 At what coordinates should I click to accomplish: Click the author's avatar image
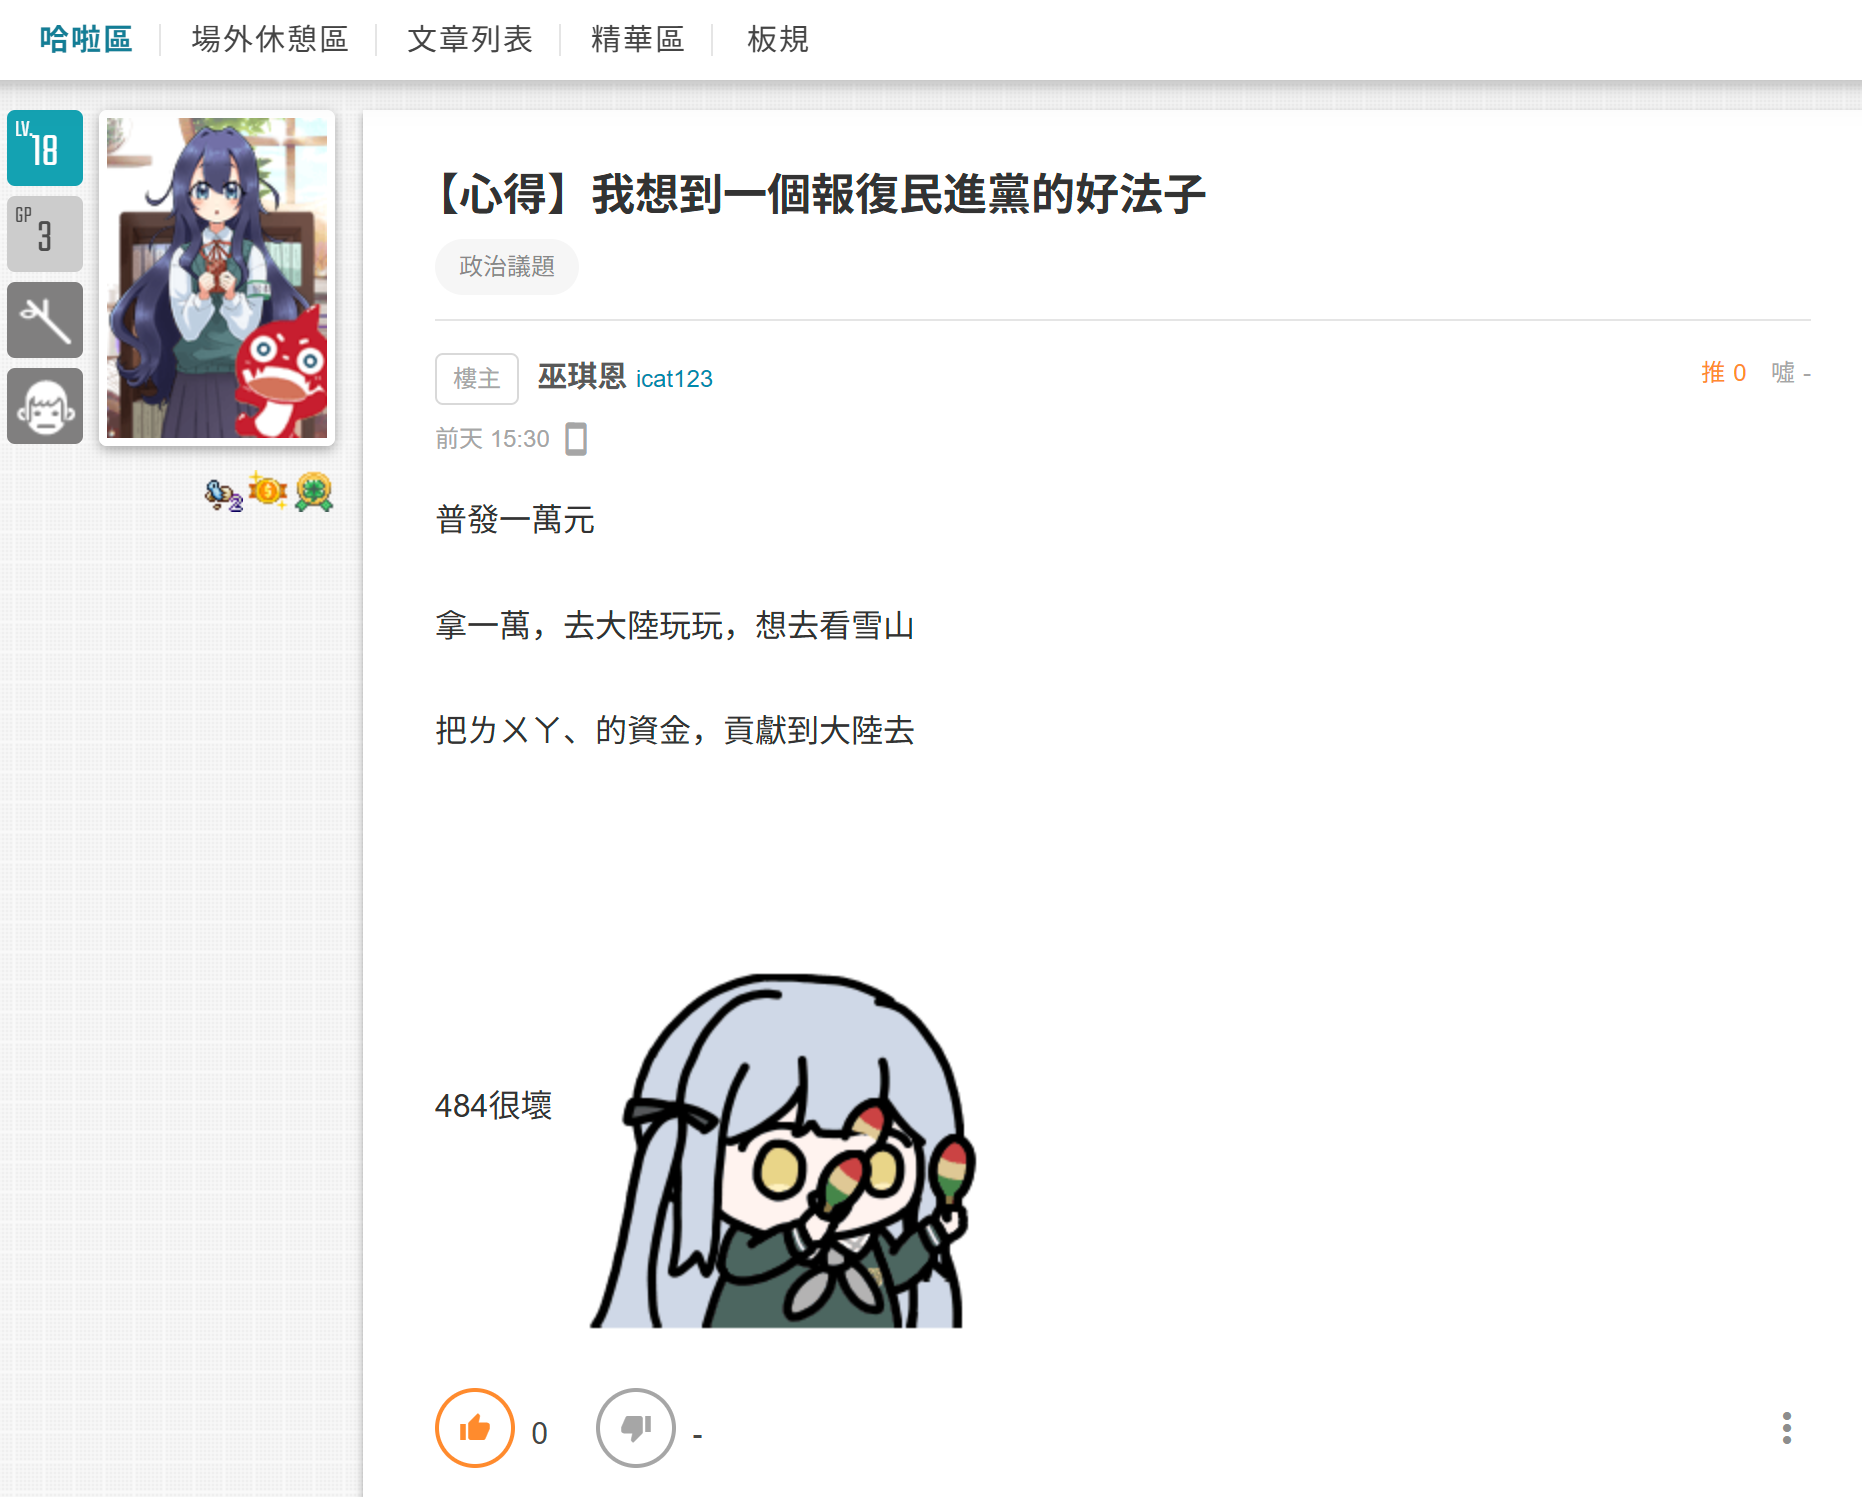[x=217, y=278]
